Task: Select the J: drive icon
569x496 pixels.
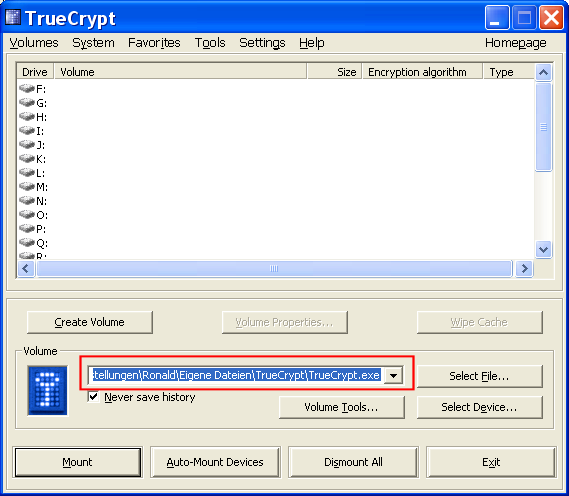Action: (x=27, y=145)
